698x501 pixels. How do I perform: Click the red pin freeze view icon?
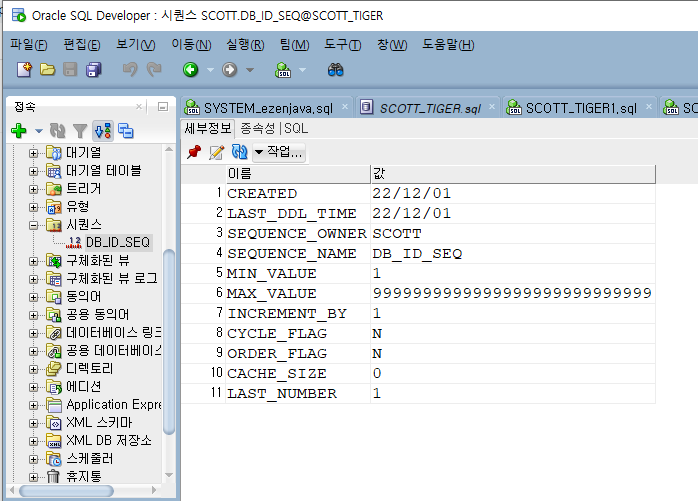pyautogui.click(x=194, y=152)
